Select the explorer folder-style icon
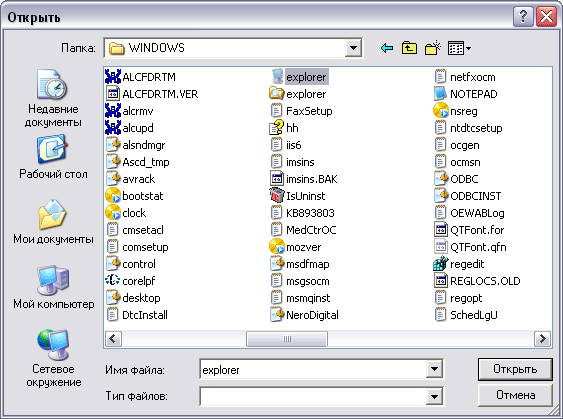The height and width of the screenshot is (419, 563). pyautogui.click(x=298, y=94)
